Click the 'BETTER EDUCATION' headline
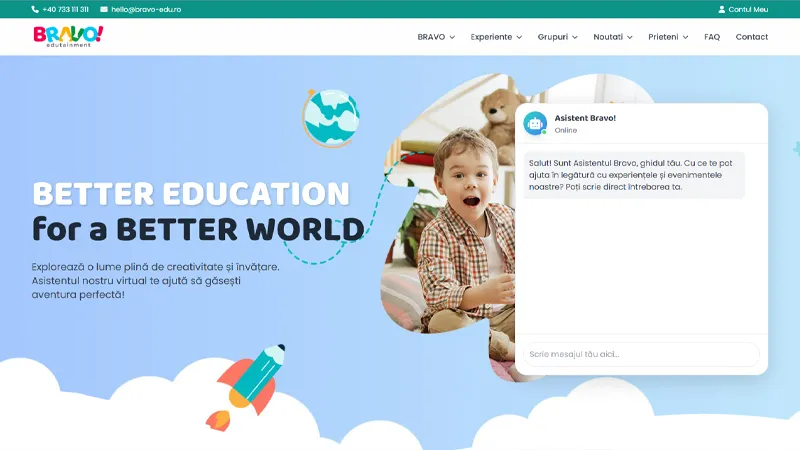This screenshot has width=800, height=450. pos(191,194)
